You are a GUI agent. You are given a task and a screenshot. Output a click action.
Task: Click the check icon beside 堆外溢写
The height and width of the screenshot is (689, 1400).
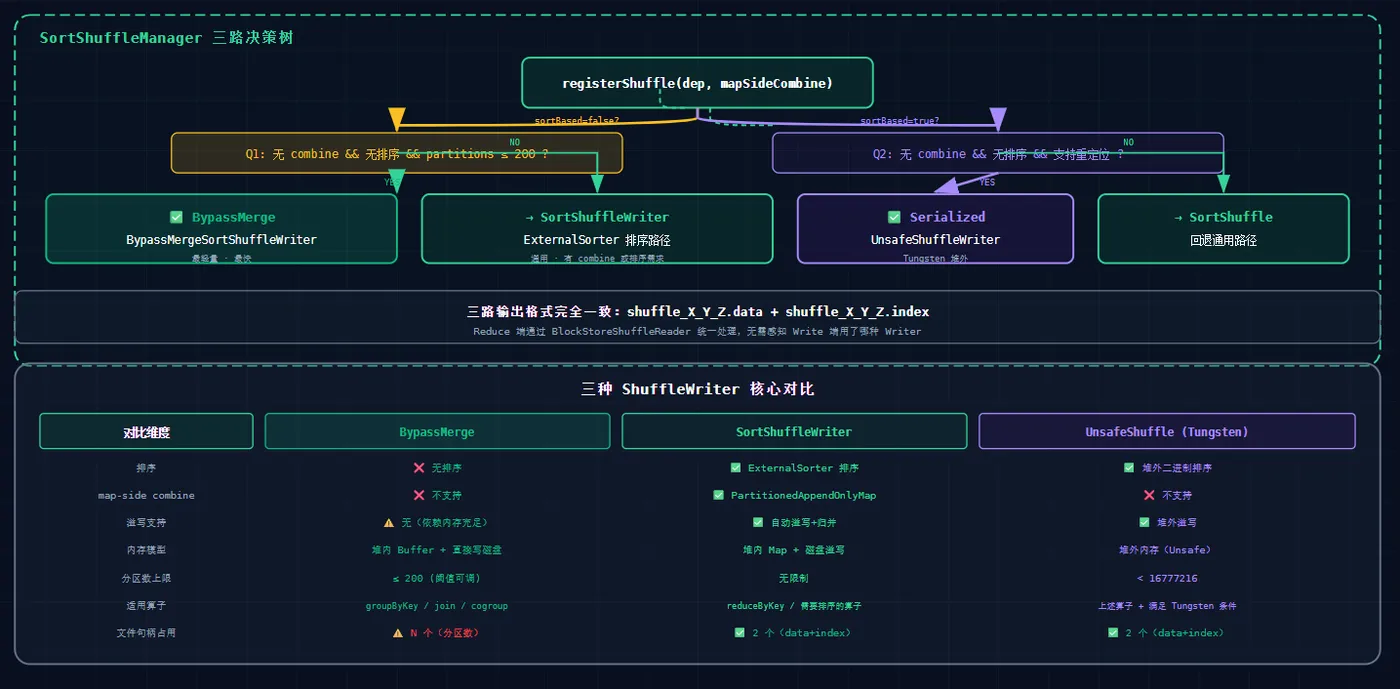(x=1145, y=522)
